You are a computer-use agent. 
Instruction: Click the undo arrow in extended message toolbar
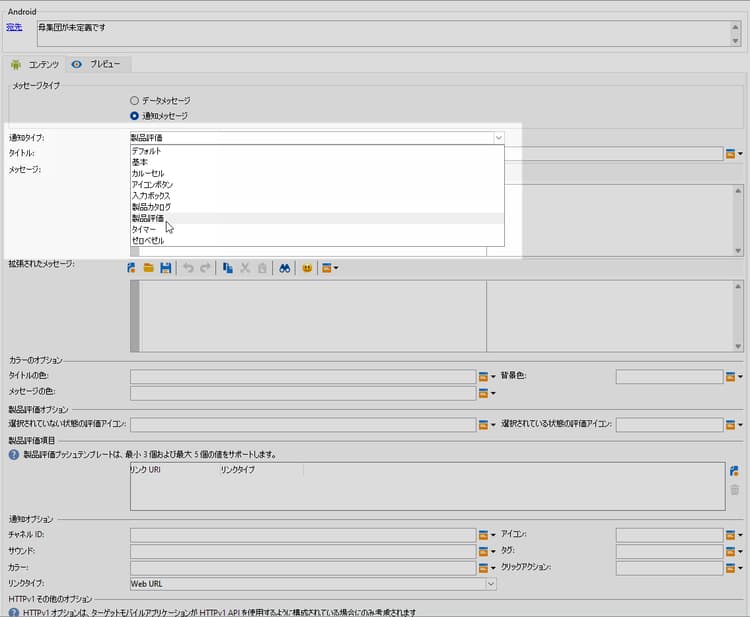[x=188, y=268]
